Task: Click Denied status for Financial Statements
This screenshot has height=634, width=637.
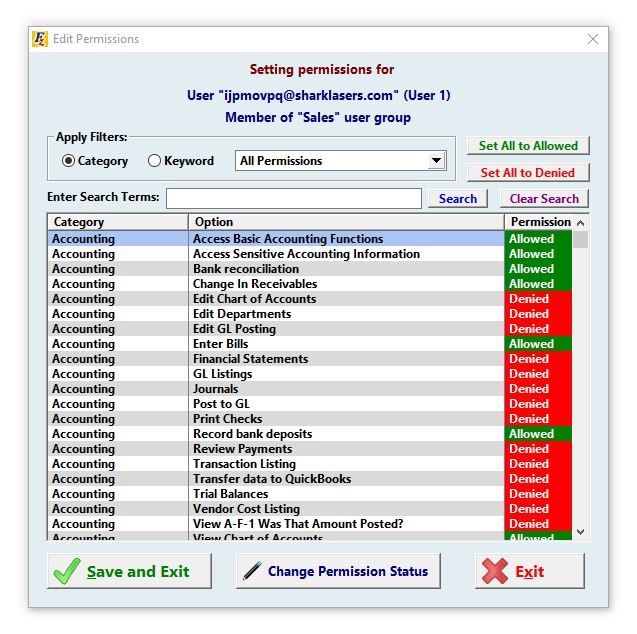Action: (538, 359)
